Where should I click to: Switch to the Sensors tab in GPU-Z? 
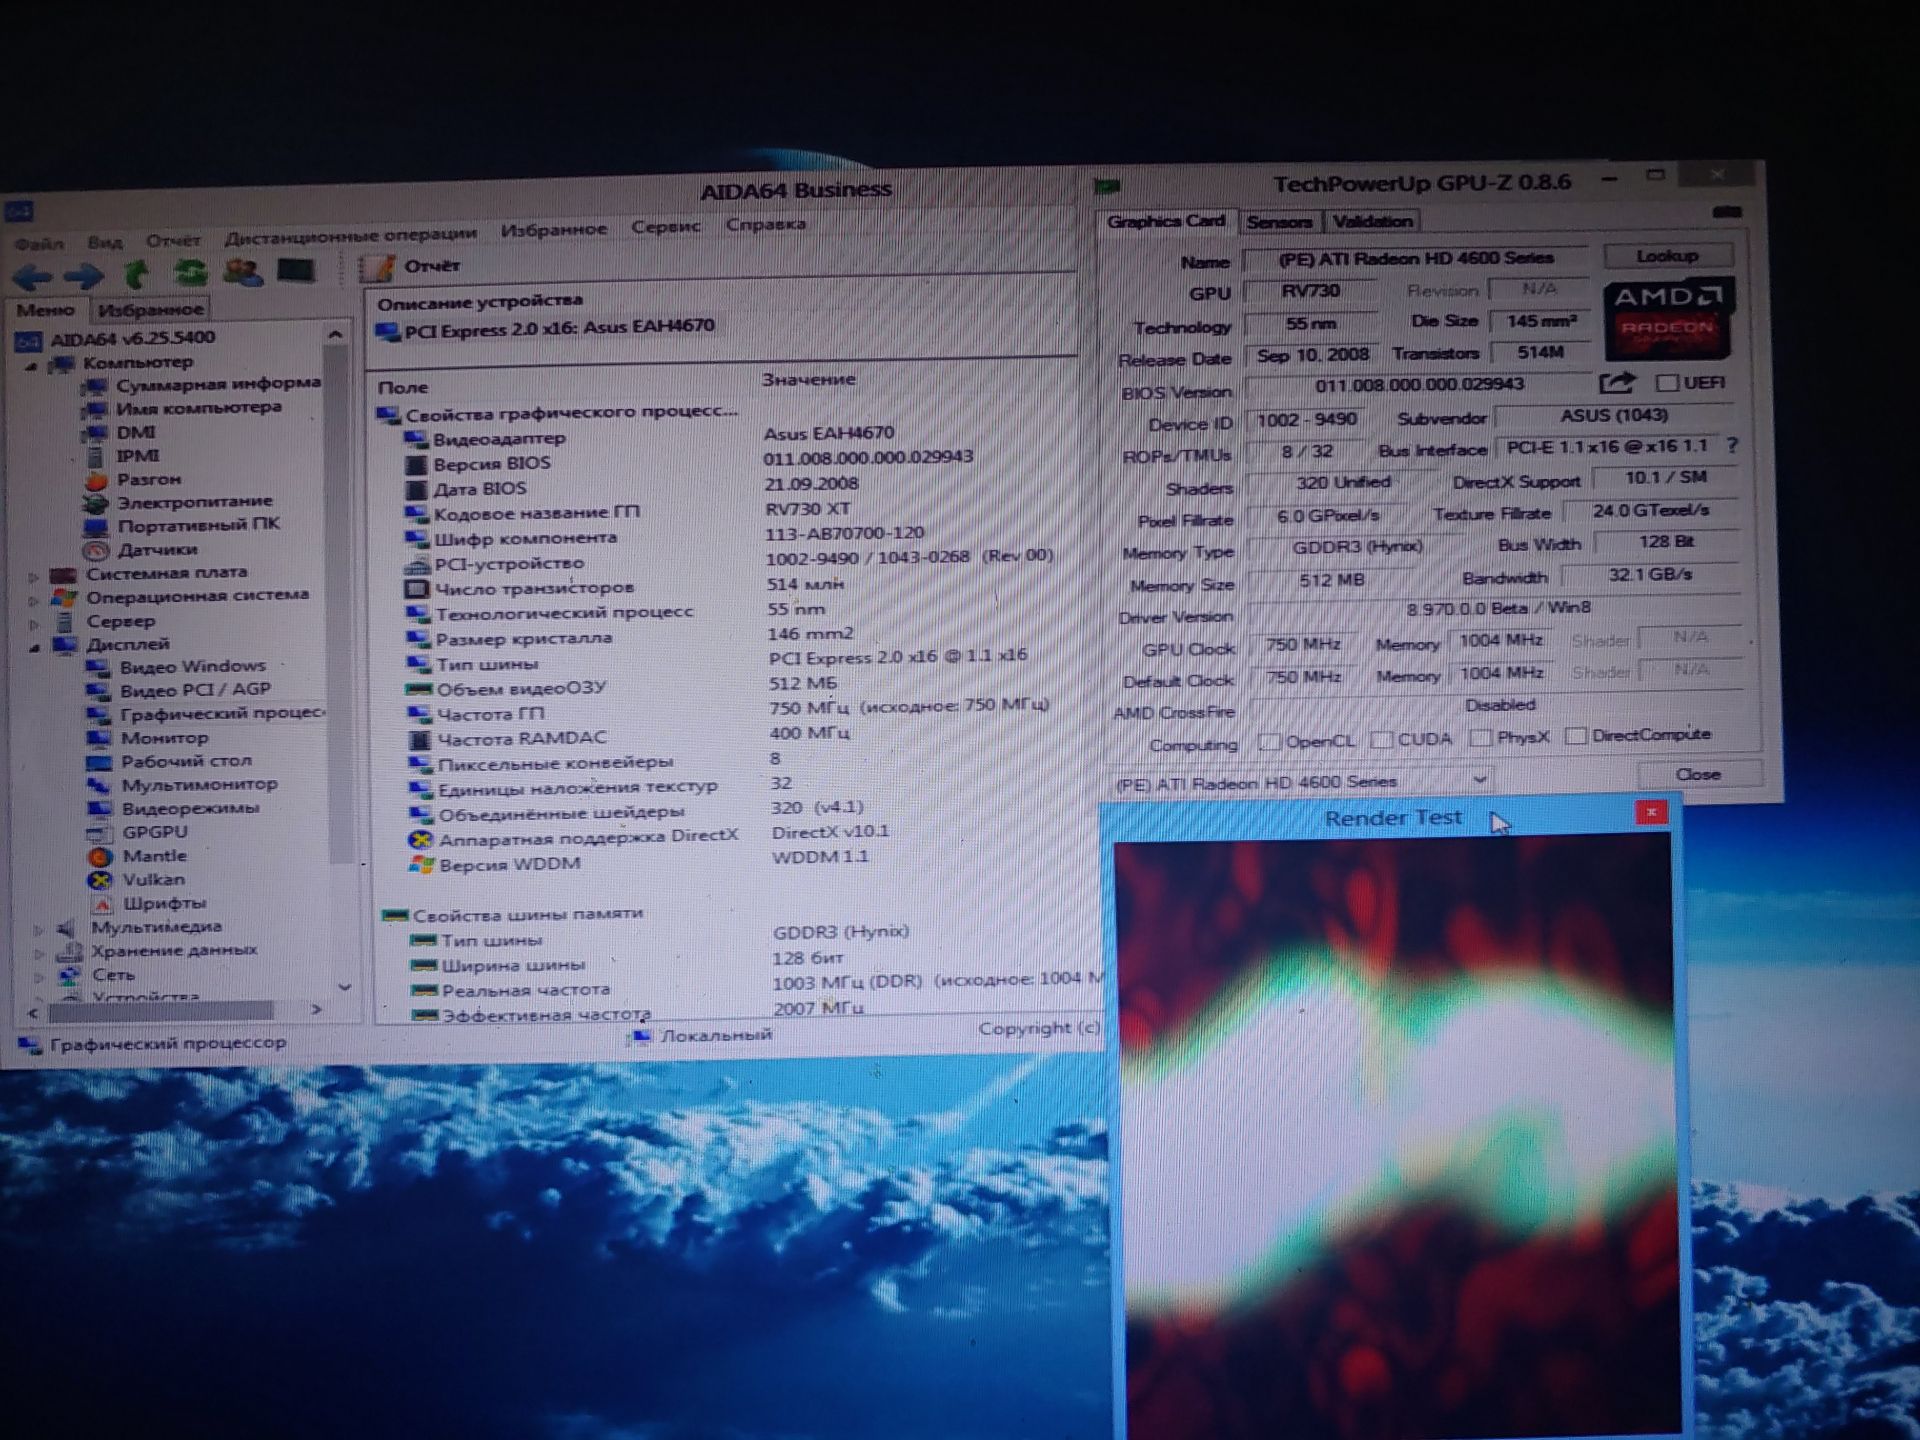point(1279,222)
